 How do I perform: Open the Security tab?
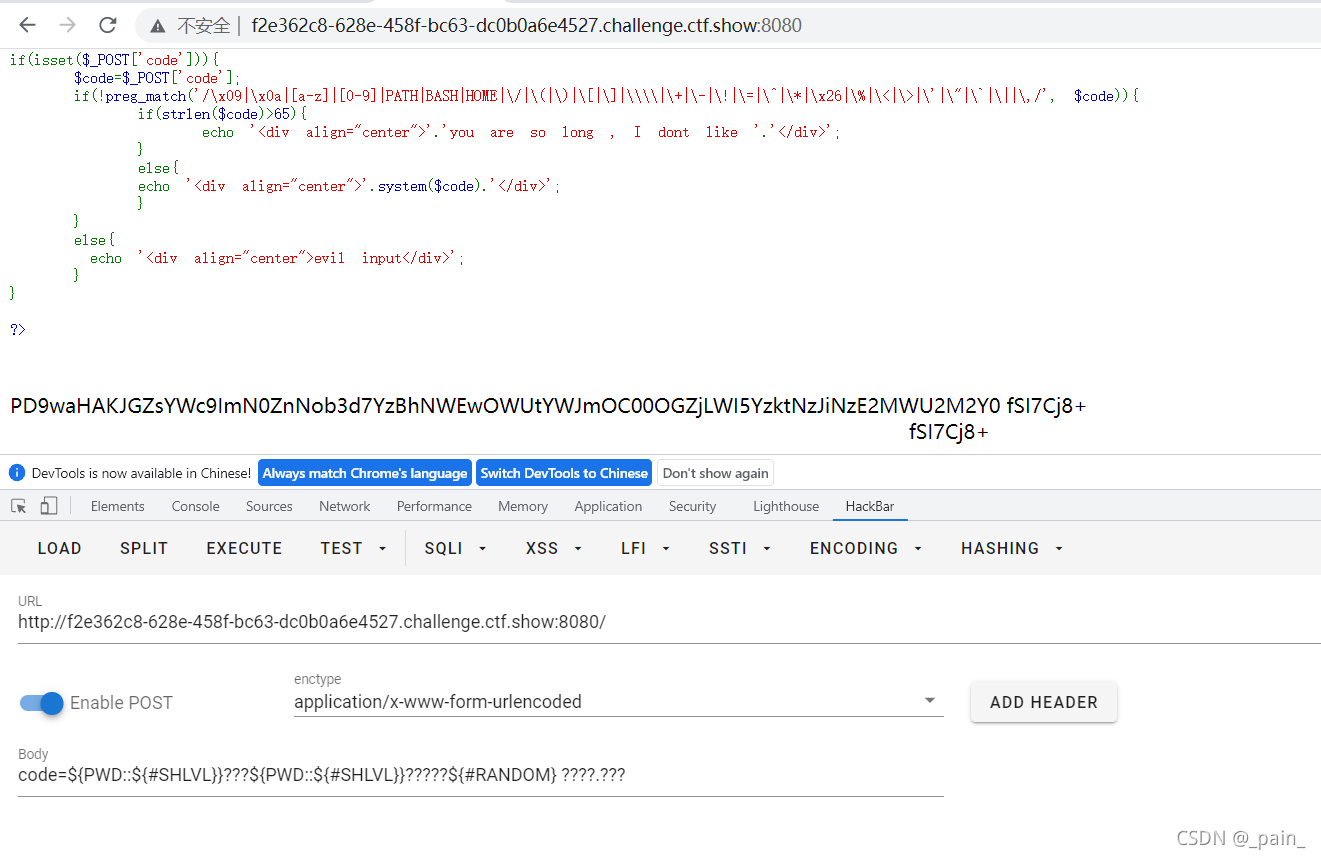coord(692,506)
